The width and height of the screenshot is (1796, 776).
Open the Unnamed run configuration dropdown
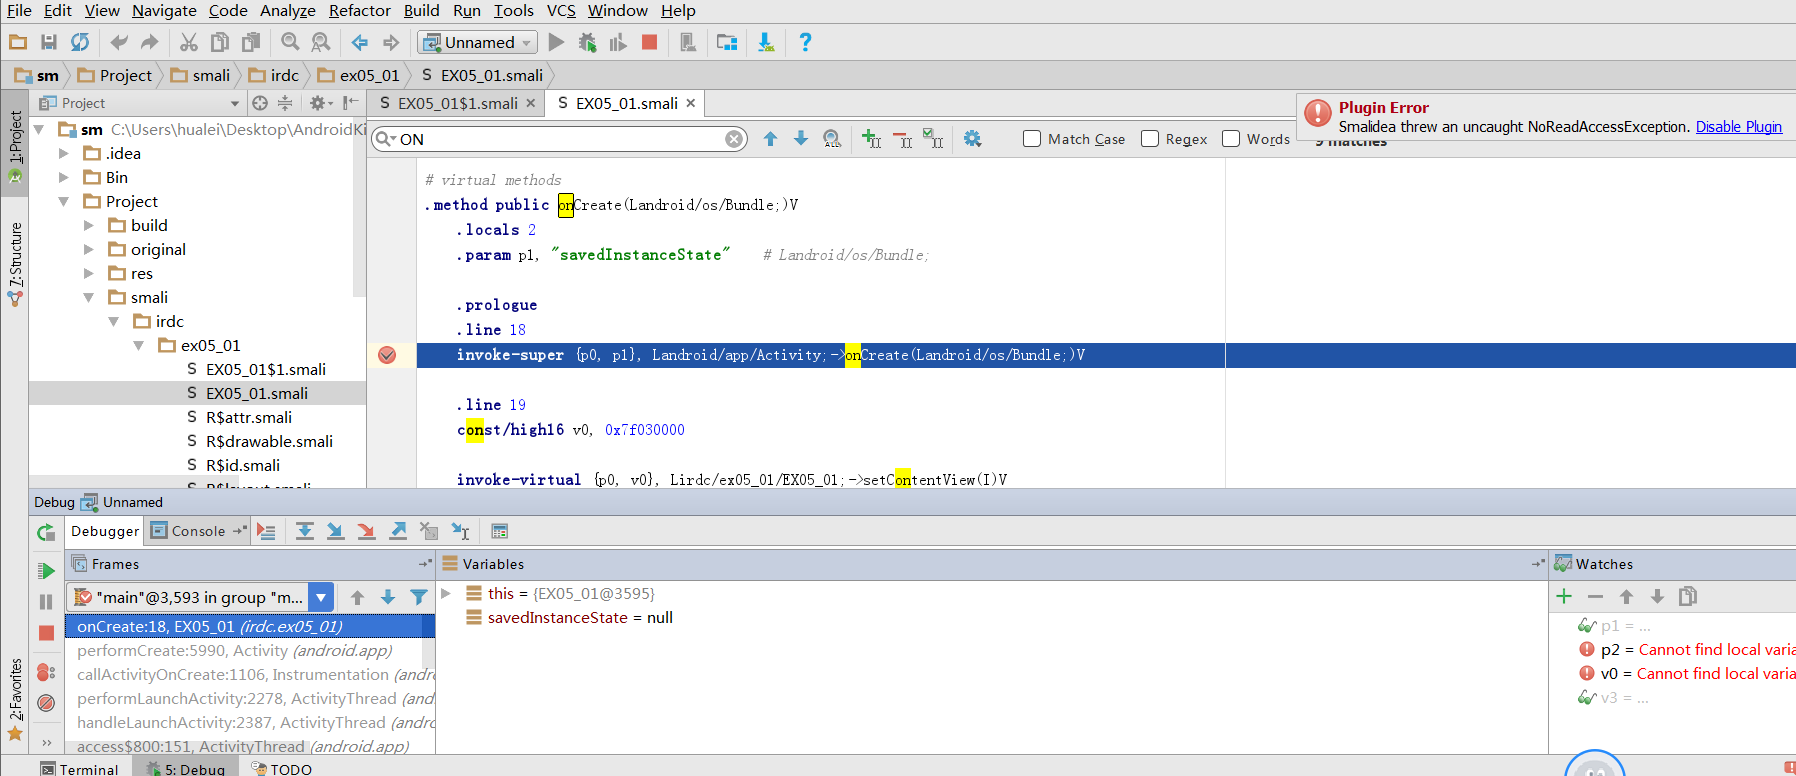point(478,42)
